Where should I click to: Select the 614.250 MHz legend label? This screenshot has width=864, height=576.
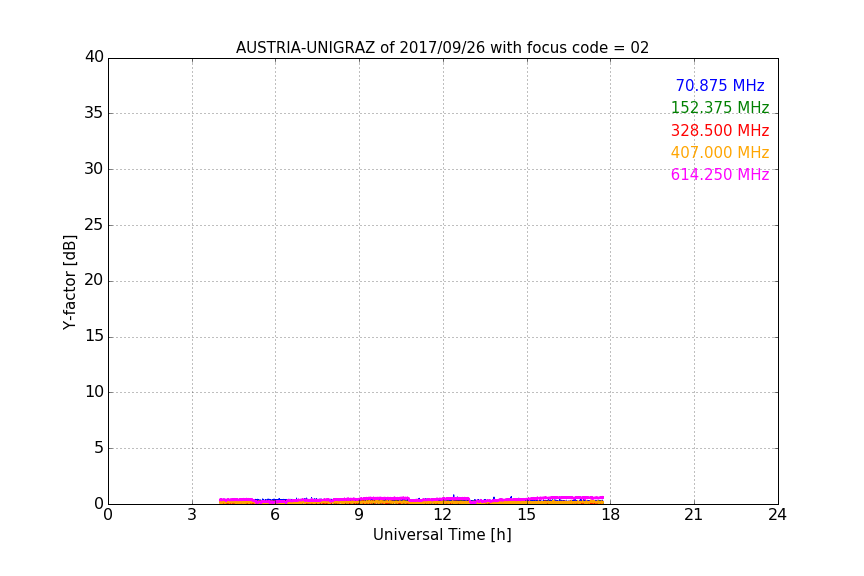click(720, 175)
